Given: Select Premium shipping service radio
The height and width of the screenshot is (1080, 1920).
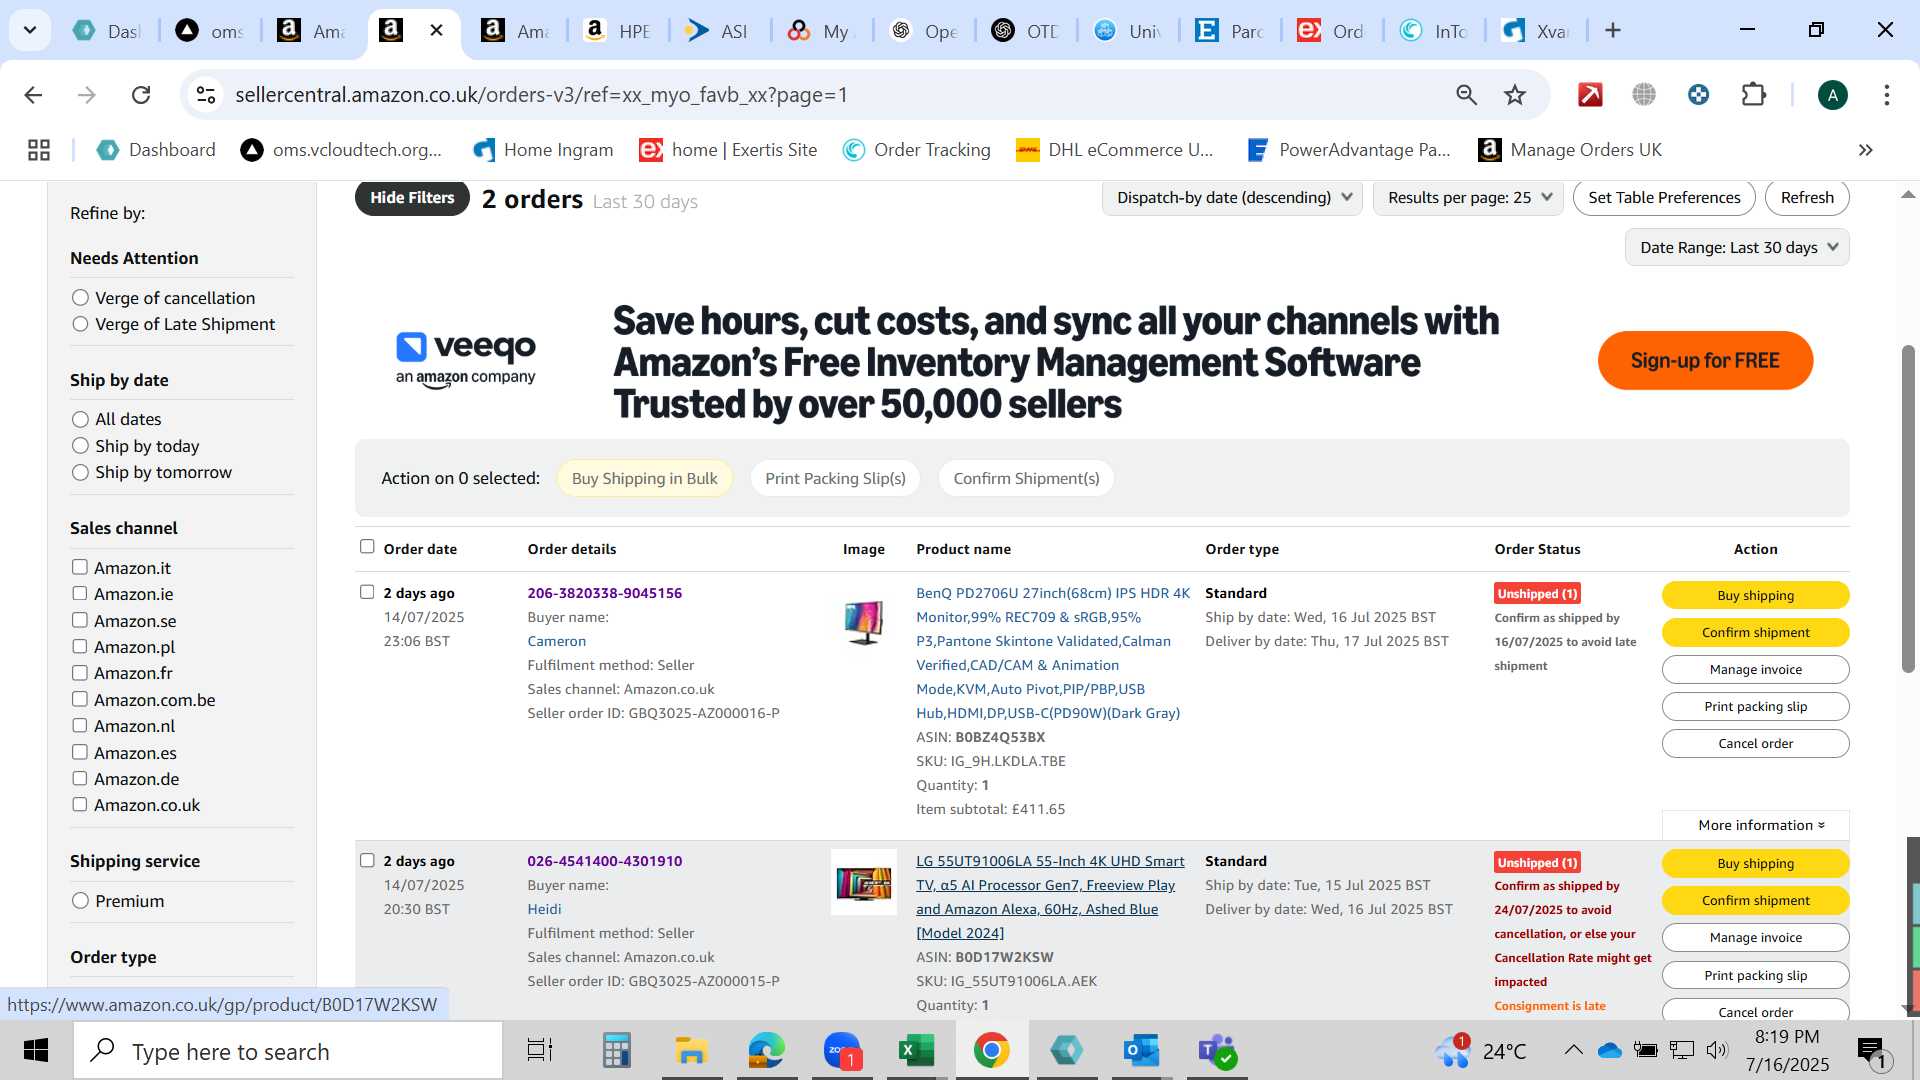Looking at the screenshot, I should coord(81,901).
